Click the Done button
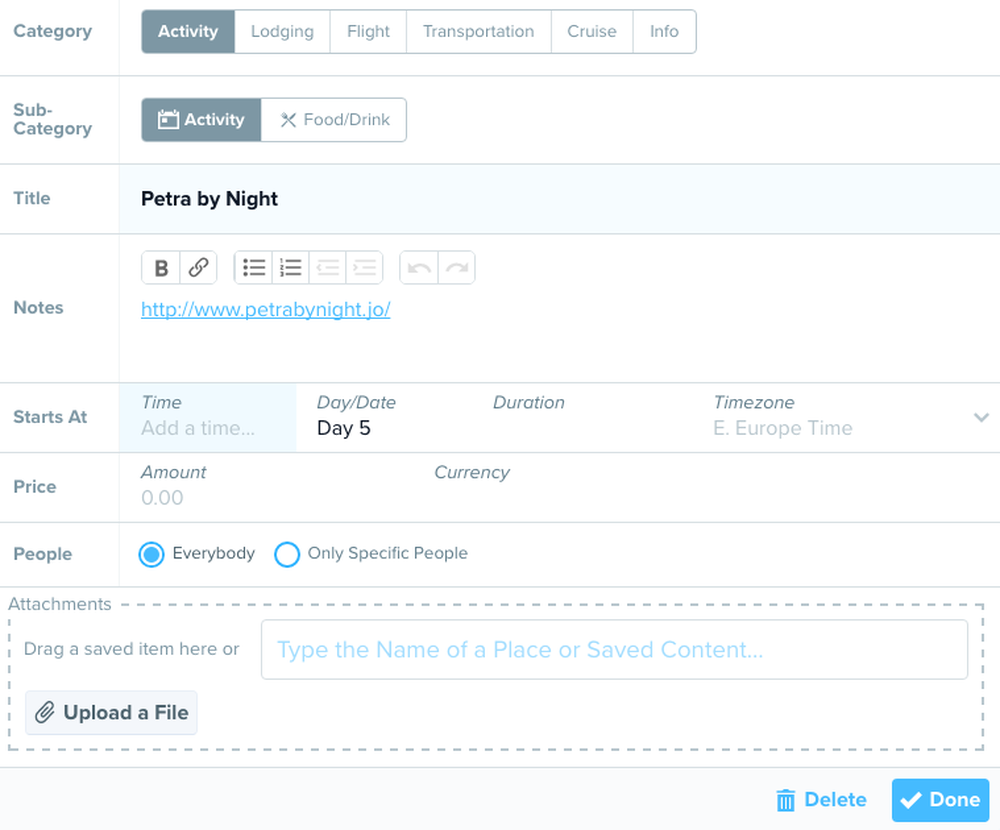1000x830 pixels. (x=940, y=800)
